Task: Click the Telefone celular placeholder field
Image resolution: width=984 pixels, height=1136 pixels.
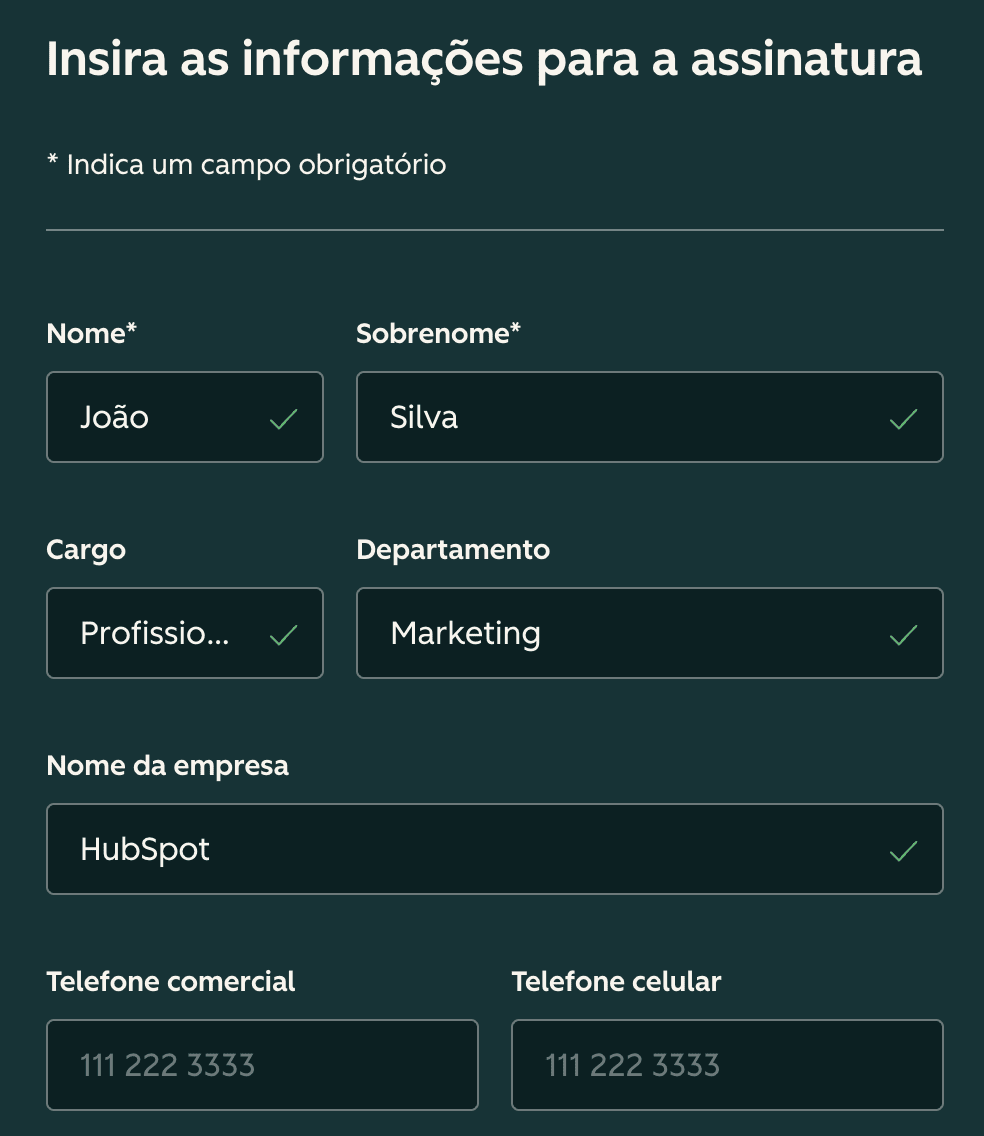Action: [x=727, y=1065]
